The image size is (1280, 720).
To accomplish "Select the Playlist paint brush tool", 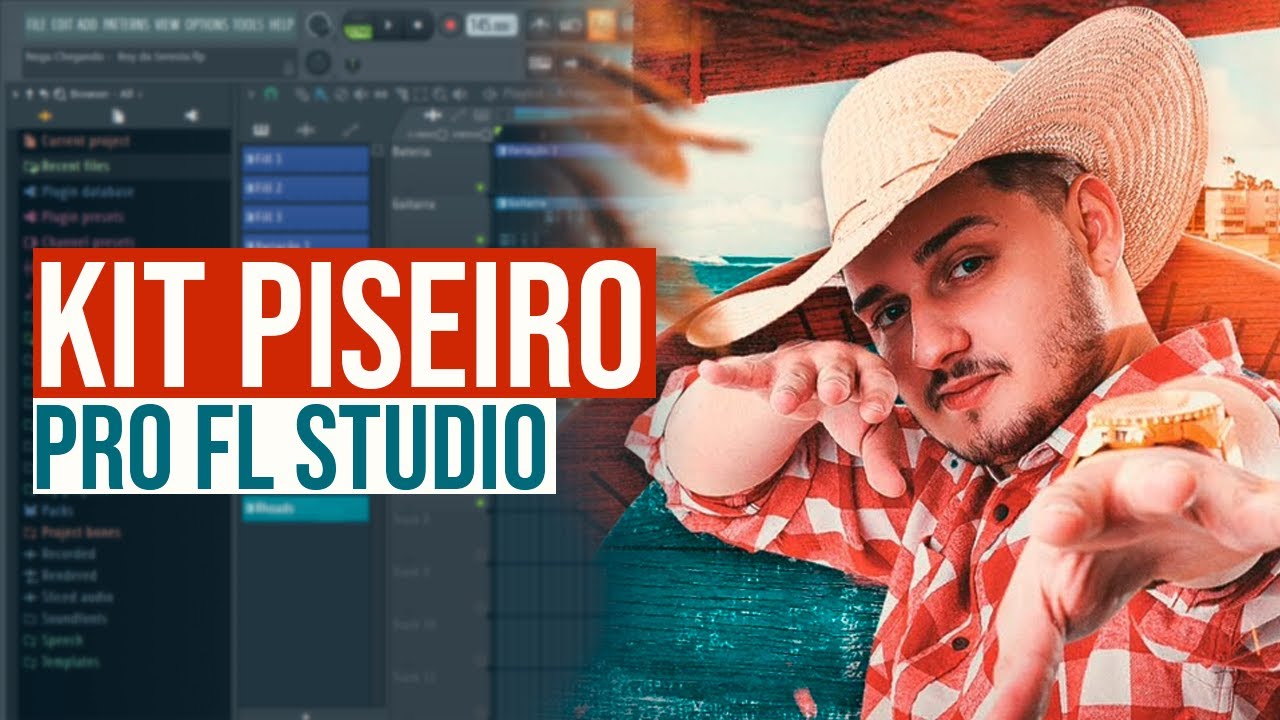I will pyautogui.click(x=321, y=94).
